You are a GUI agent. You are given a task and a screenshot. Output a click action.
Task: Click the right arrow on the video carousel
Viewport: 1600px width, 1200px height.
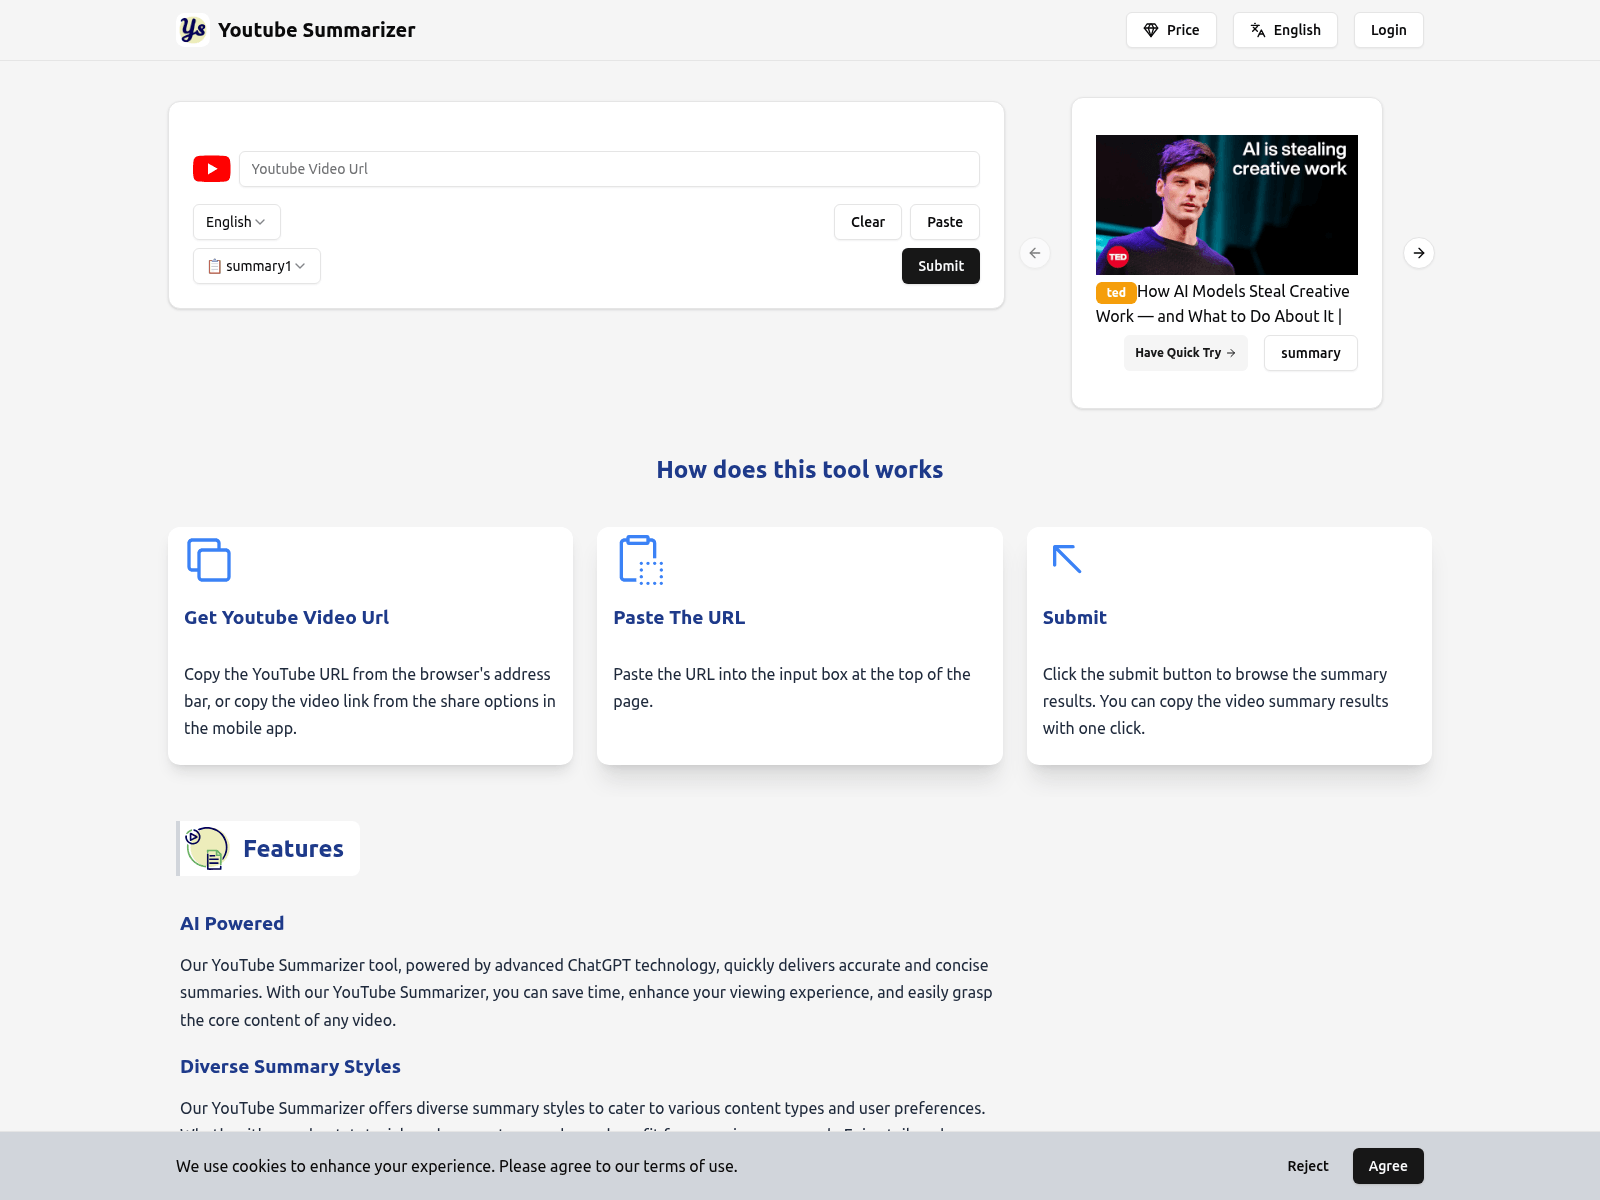click(x=1418, y=253)
